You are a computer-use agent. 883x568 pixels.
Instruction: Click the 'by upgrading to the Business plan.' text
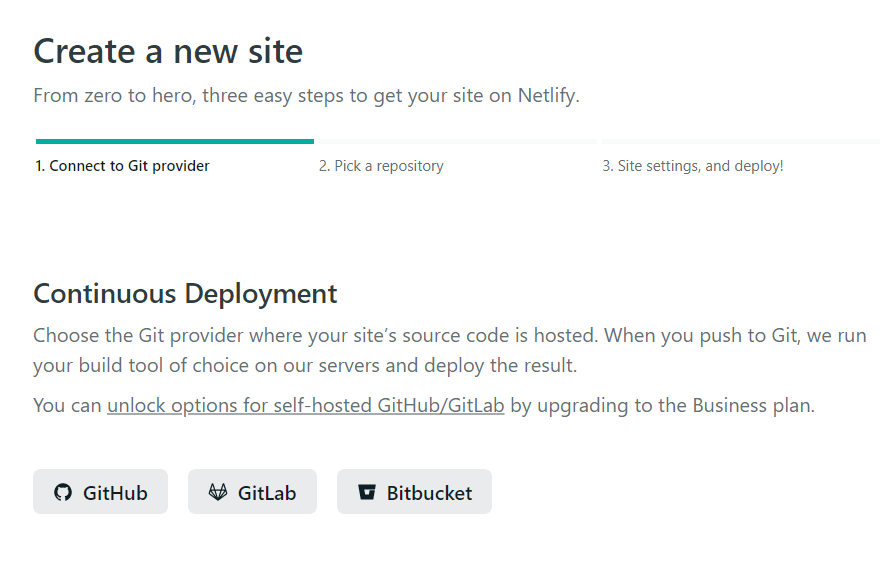[x=662, y=405]
